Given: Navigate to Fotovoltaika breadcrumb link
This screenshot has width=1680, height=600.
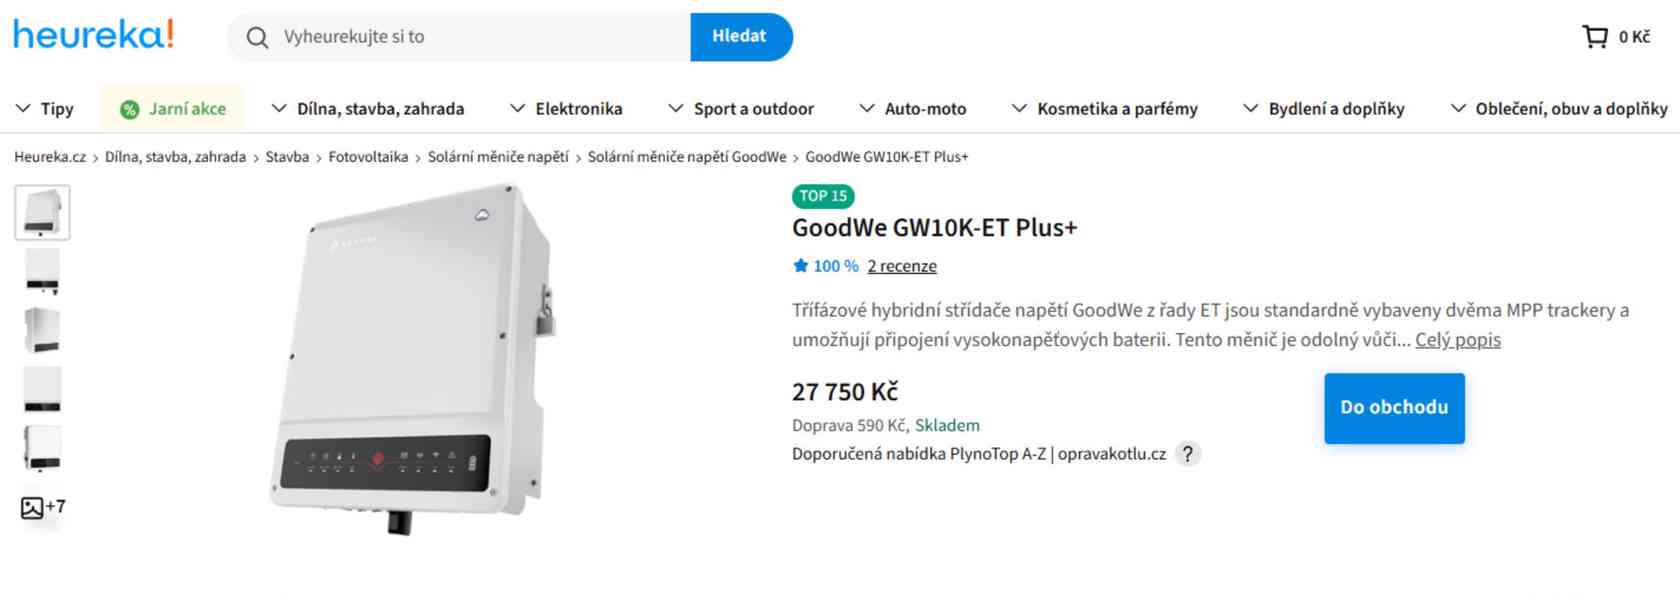Looking at the screenshot, I should tap(369, 157).
